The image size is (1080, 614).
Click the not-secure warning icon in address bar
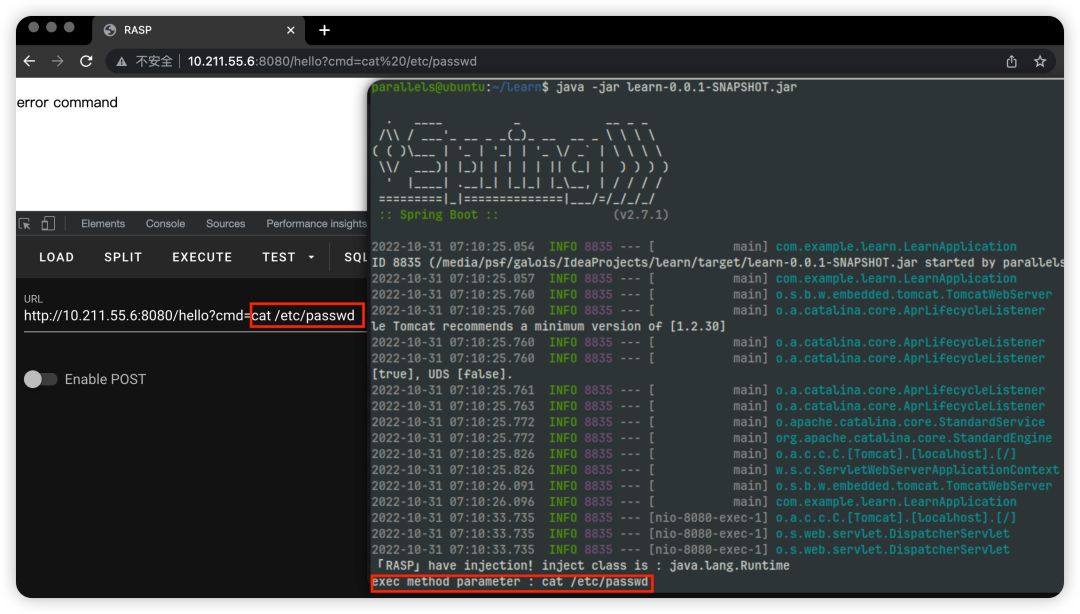[122, 61]
